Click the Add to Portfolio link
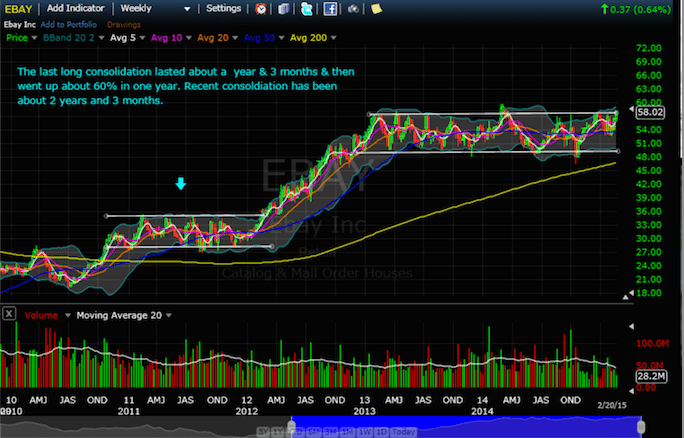684x438 pixels. click(68, 22)
